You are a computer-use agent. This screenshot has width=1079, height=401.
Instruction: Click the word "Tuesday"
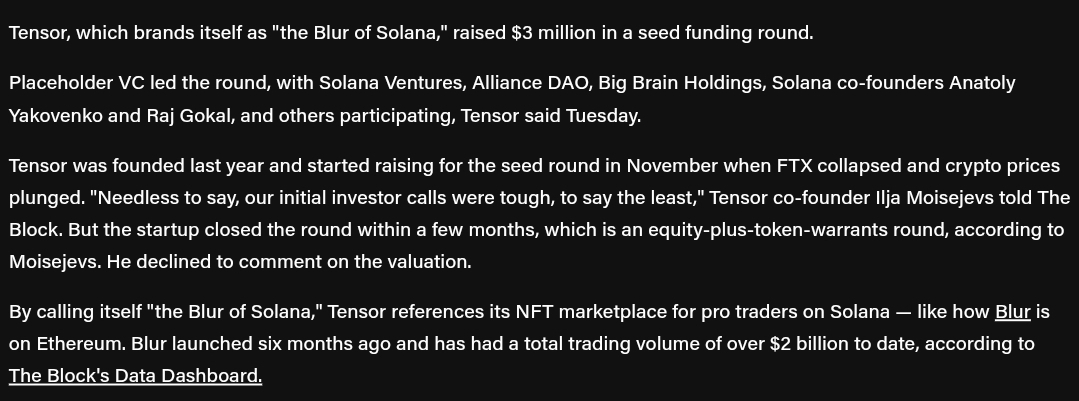click(x=602, y=115)
